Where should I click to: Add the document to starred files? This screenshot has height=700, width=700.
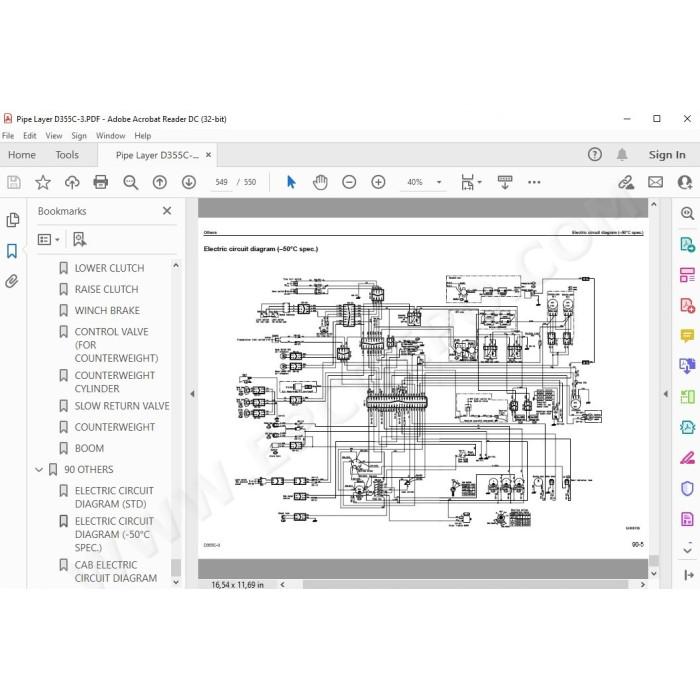pyautogui.click(x=43, y=182)
